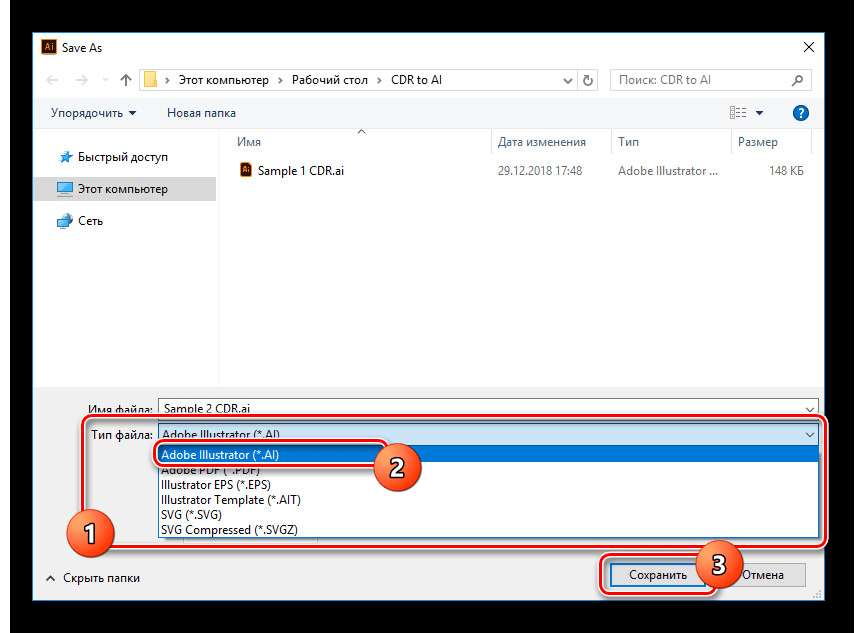Click the Отмена button
857x633 pixels.
point(764,575)
